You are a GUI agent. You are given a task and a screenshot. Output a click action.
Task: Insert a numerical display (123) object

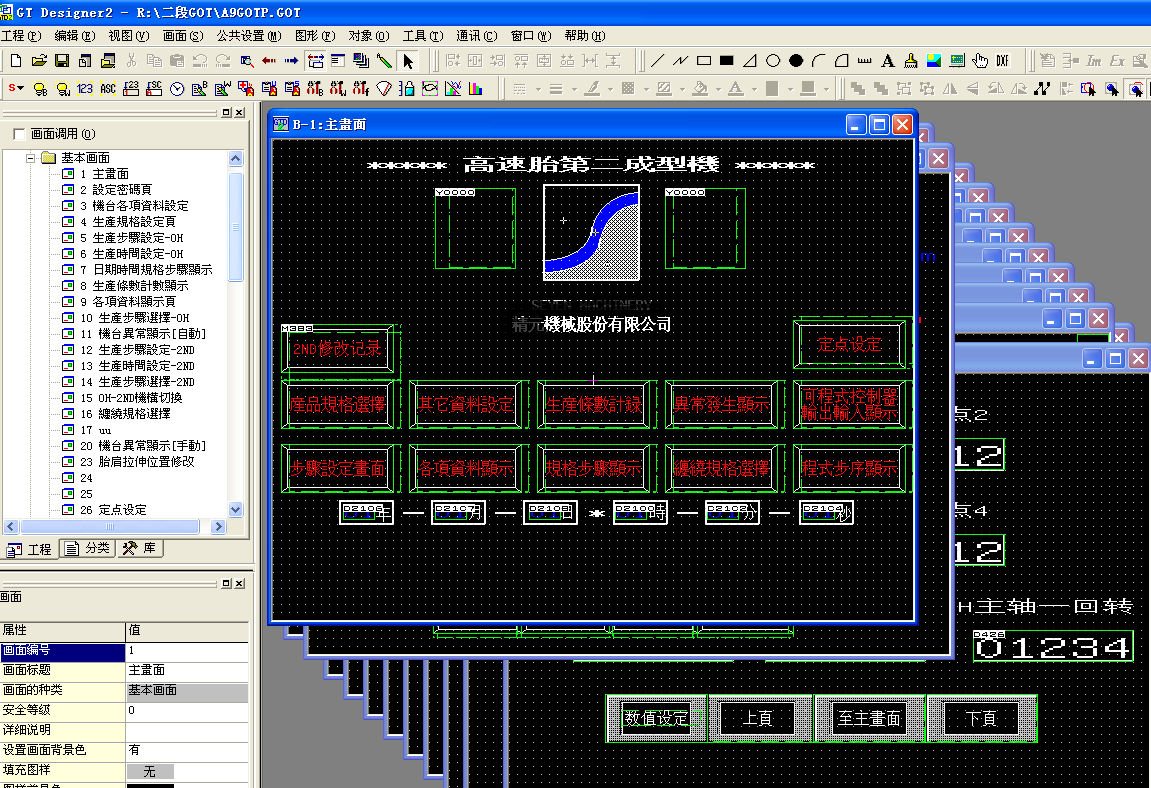point(85,89)
